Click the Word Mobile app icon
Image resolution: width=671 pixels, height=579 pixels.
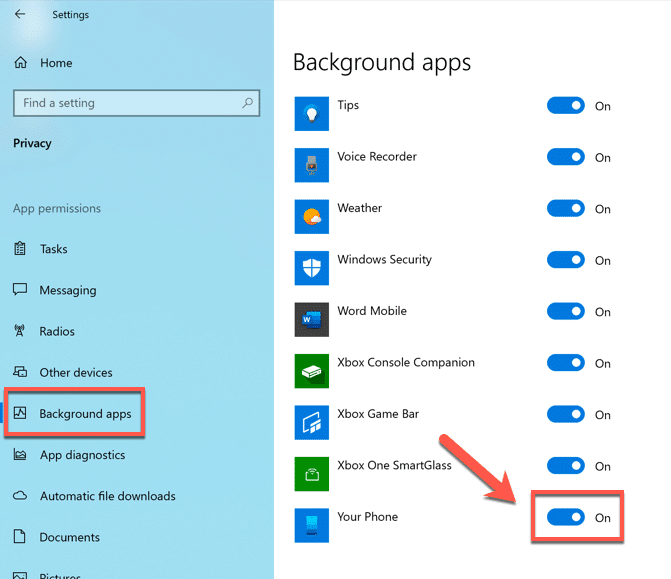click(x=312, y=320)
